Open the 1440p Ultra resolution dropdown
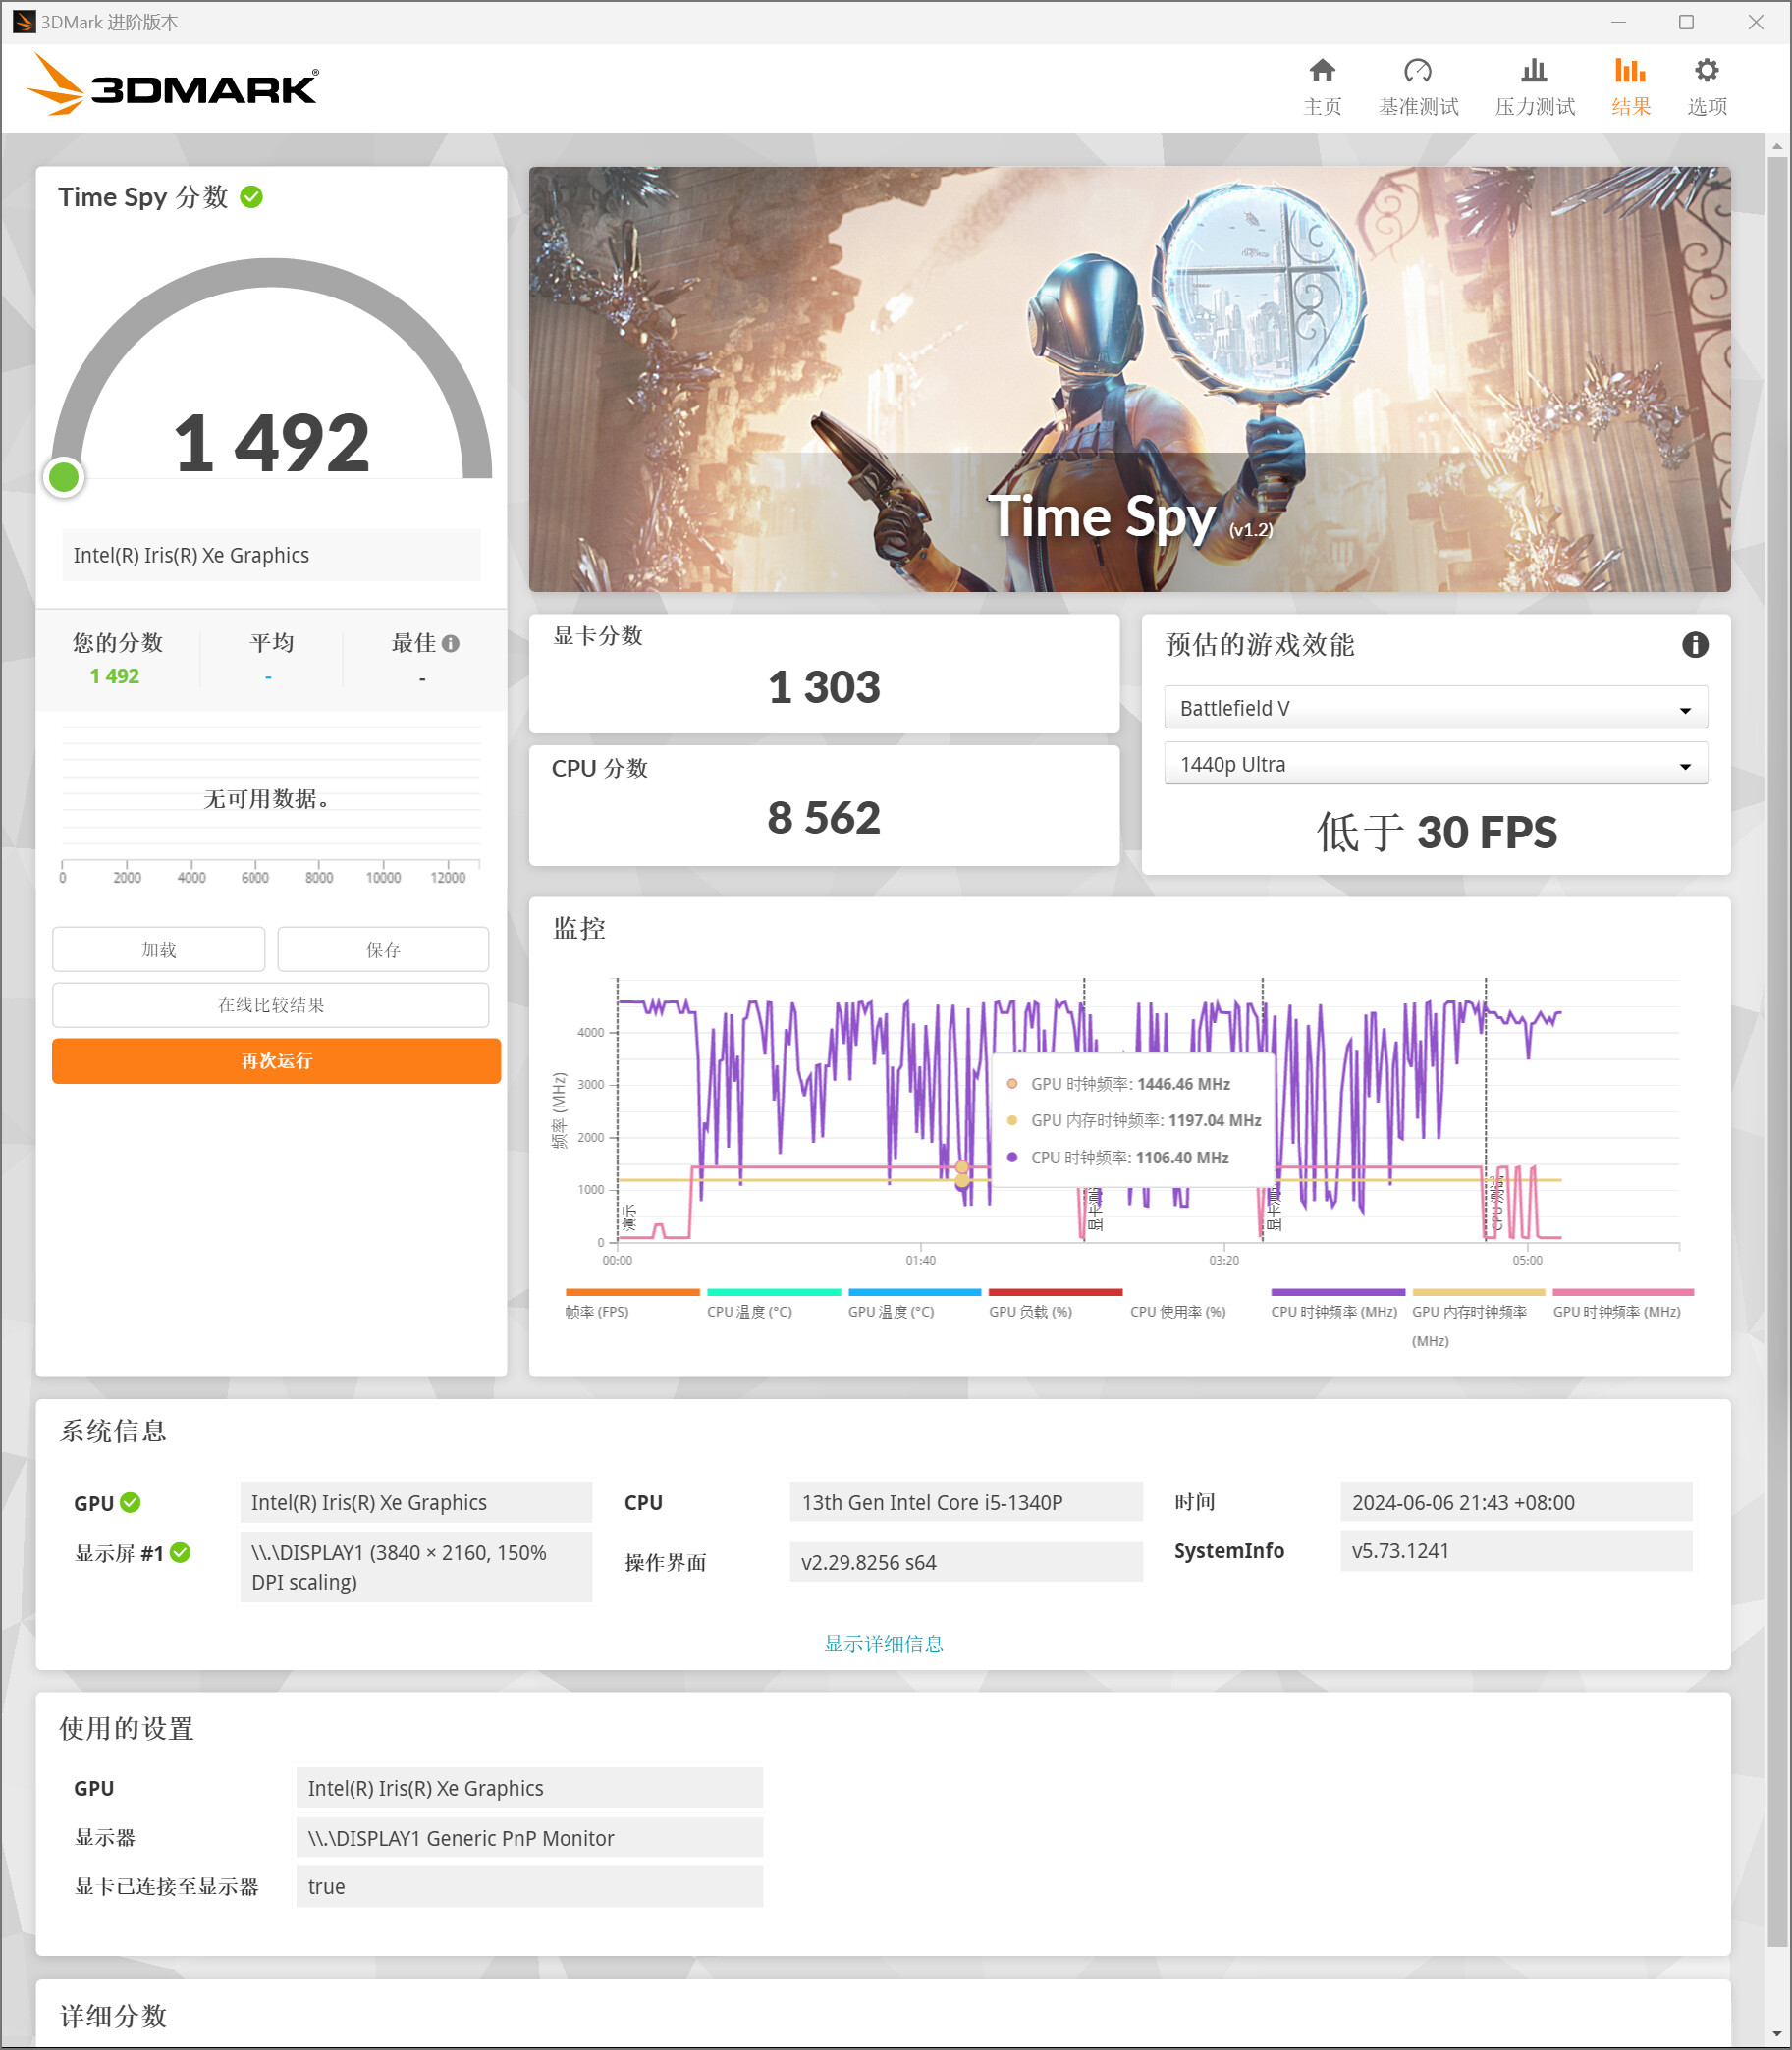This screenshot has height=2050, width=1792. [1435, 765]
